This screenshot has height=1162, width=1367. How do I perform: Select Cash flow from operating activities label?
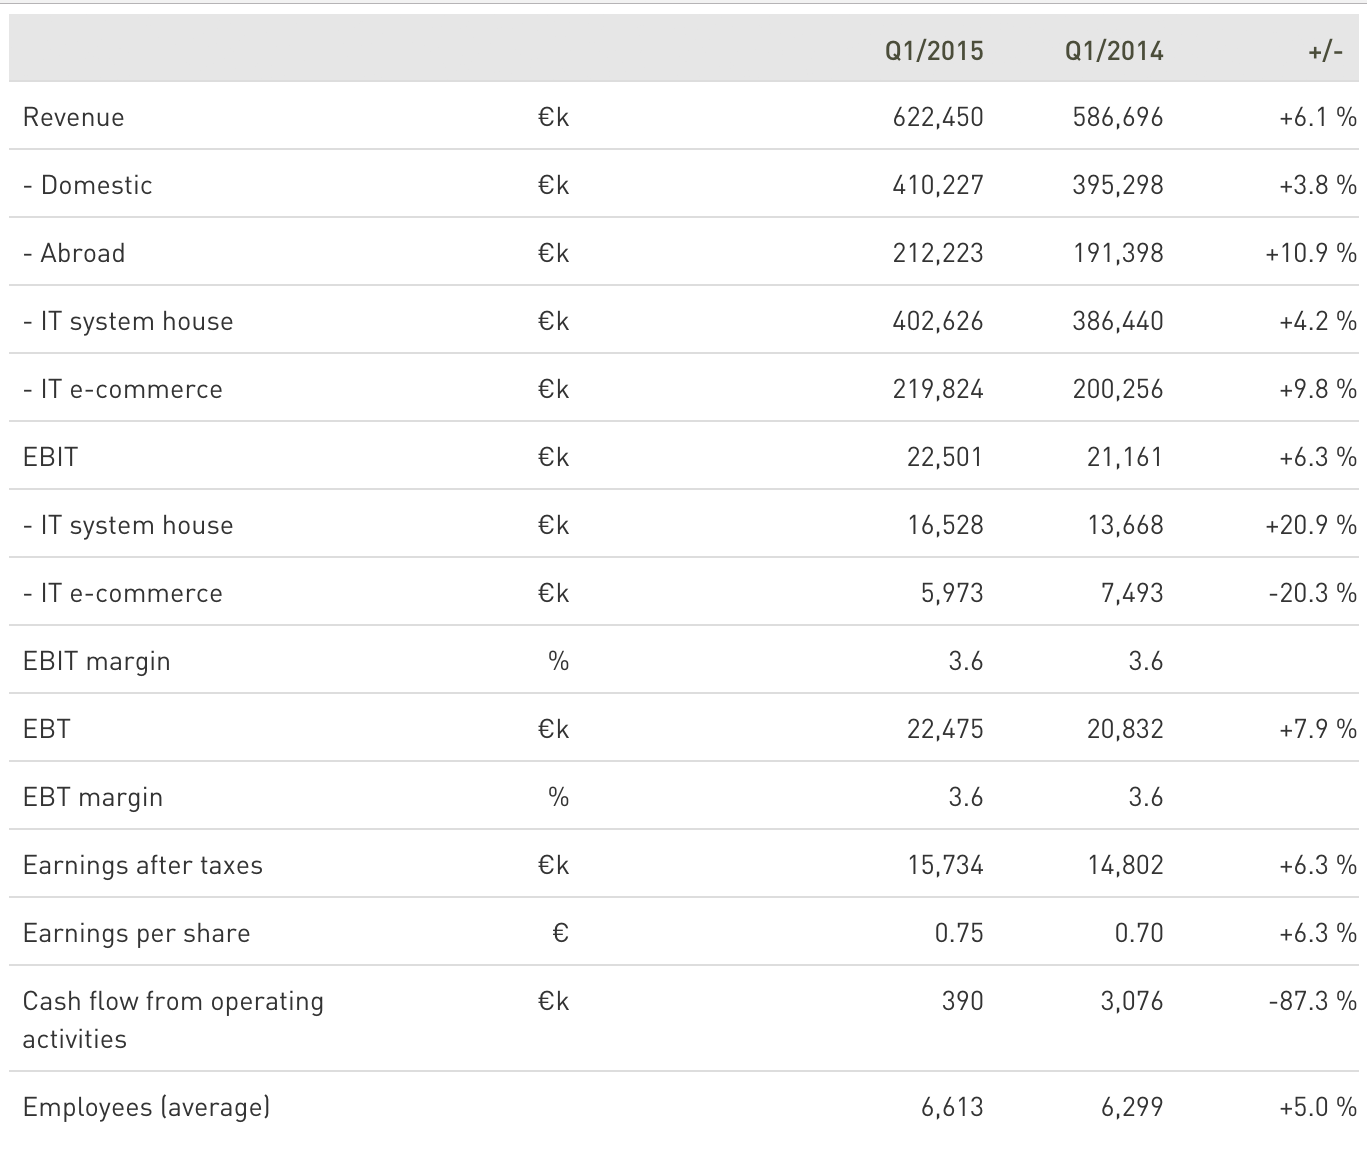click(x=173, y=1019)
